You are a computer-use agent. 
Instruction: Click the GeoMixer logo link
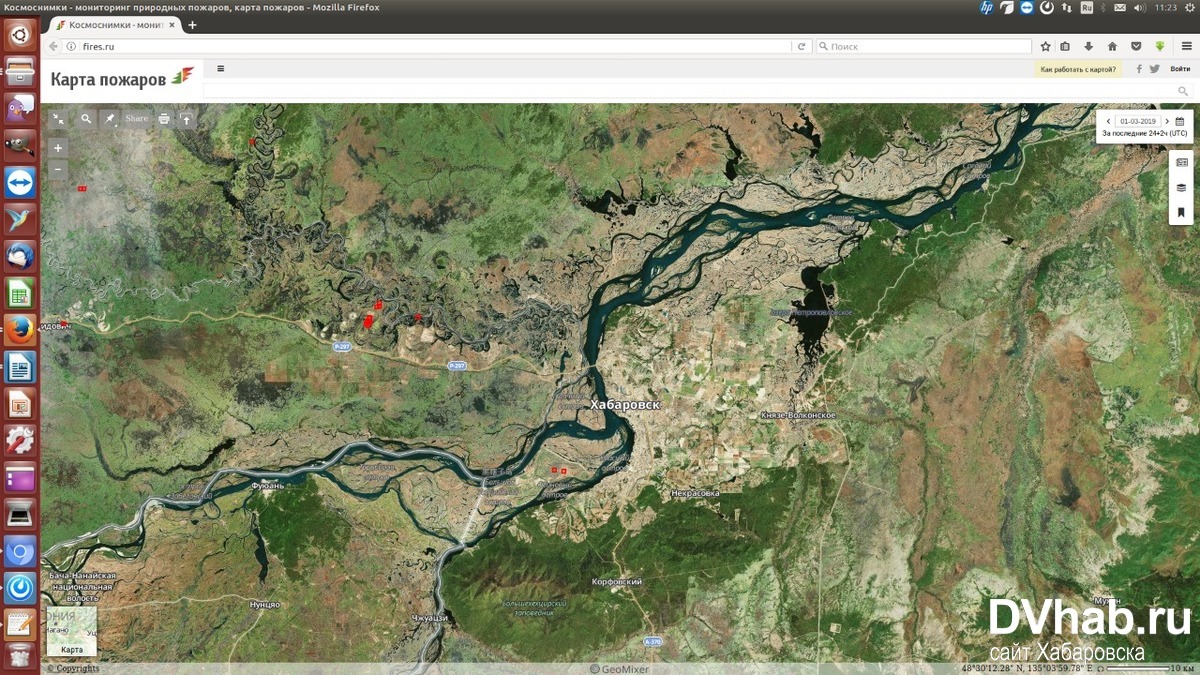coord(619,669)
